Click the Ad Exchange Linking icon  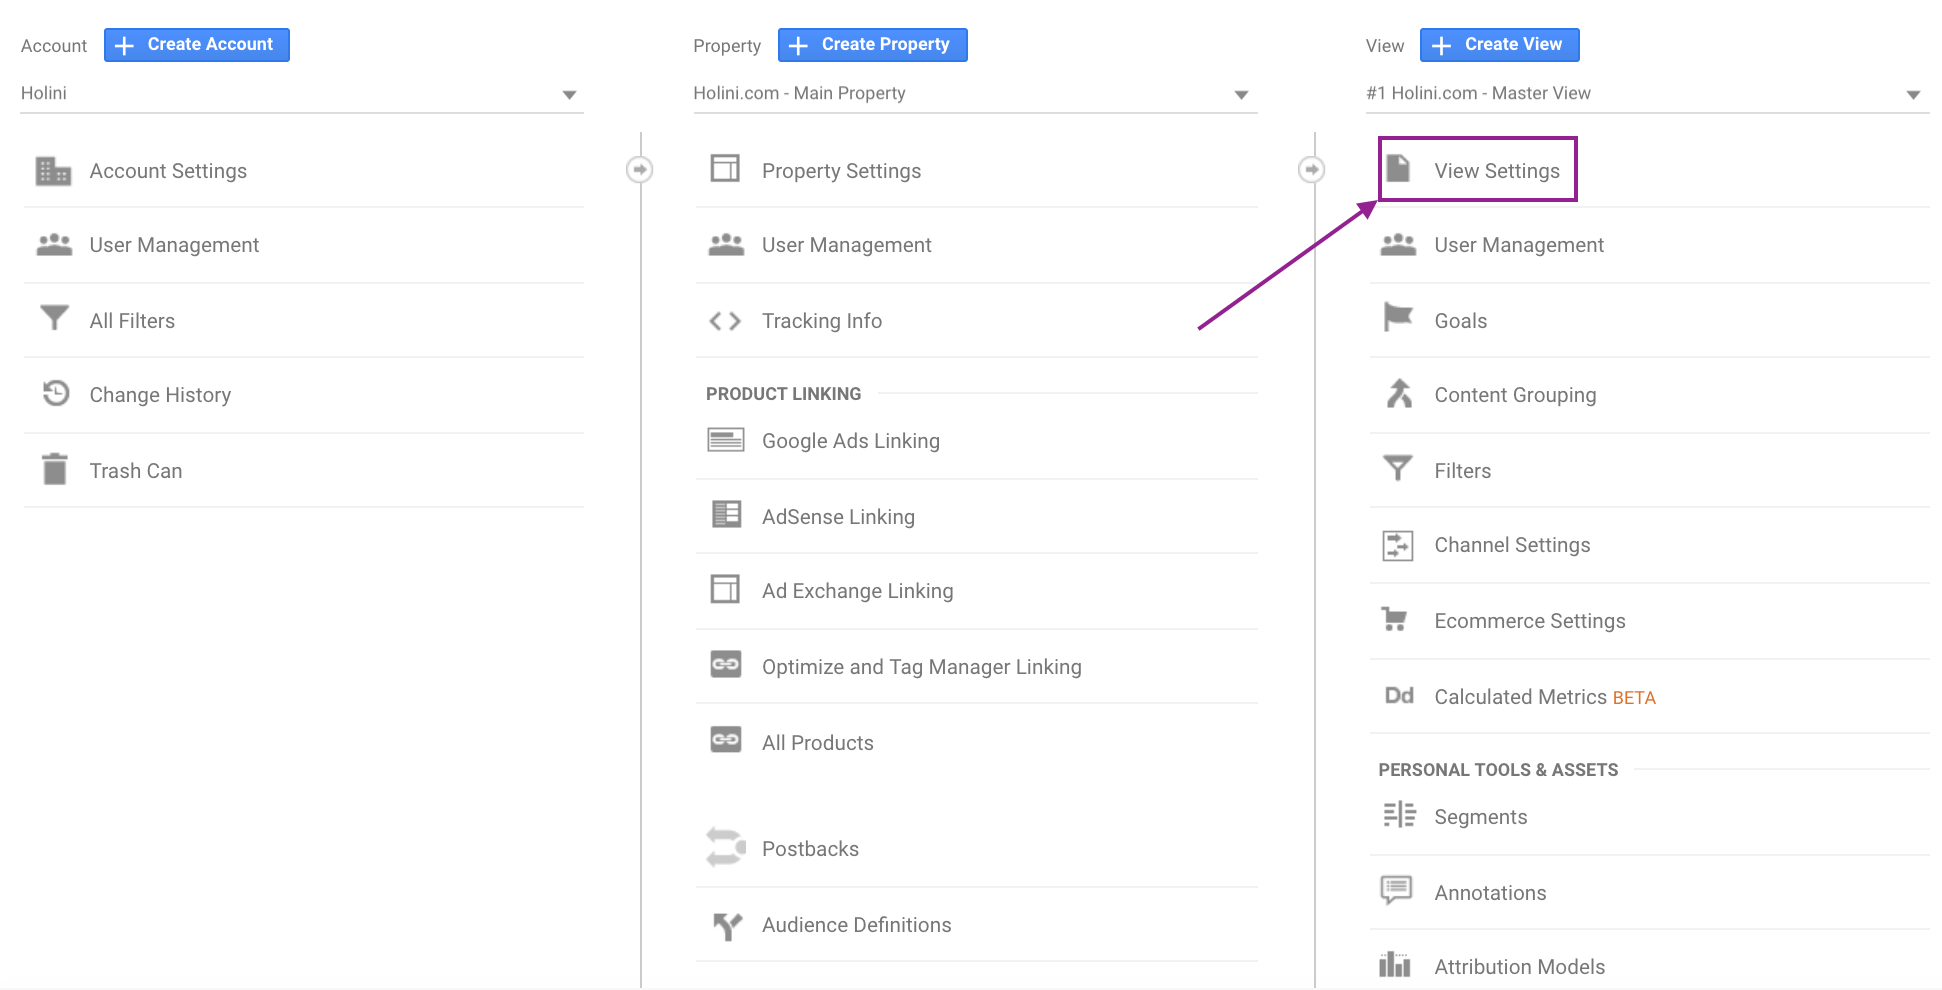[x=725, y=588]
